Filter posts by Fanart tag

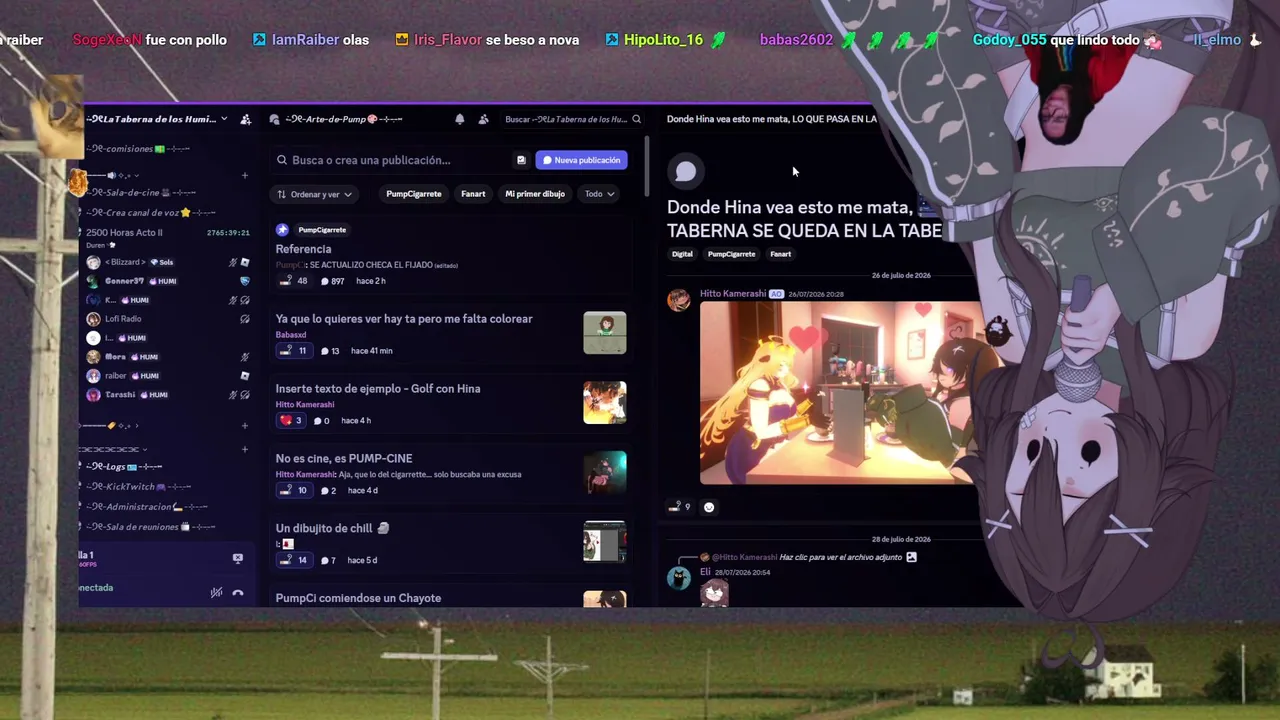[473, 194]
